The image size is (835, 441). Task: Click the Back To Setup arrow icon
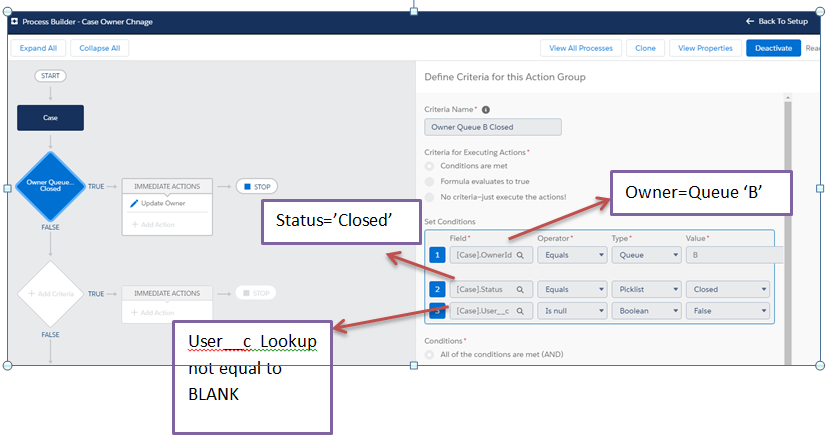pyautogui.click(x=750, y=21)
